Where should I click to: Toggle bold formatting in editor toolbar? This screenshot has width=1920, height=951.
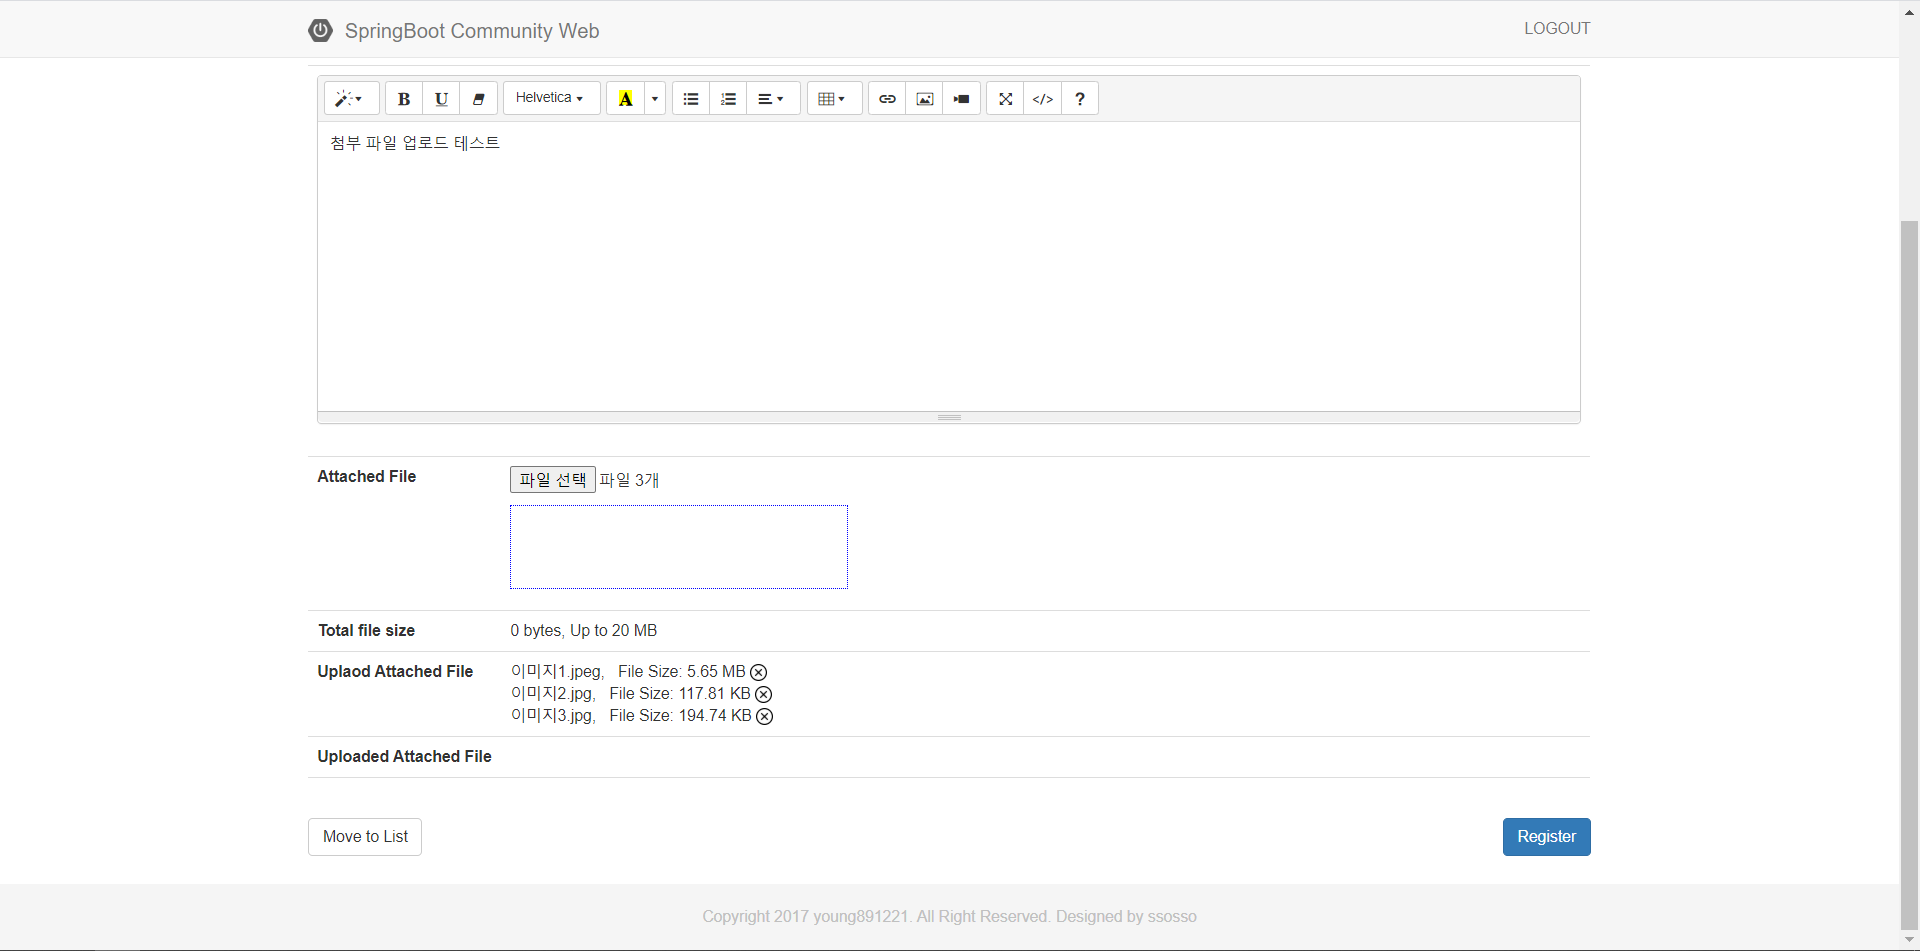[404, 99]
